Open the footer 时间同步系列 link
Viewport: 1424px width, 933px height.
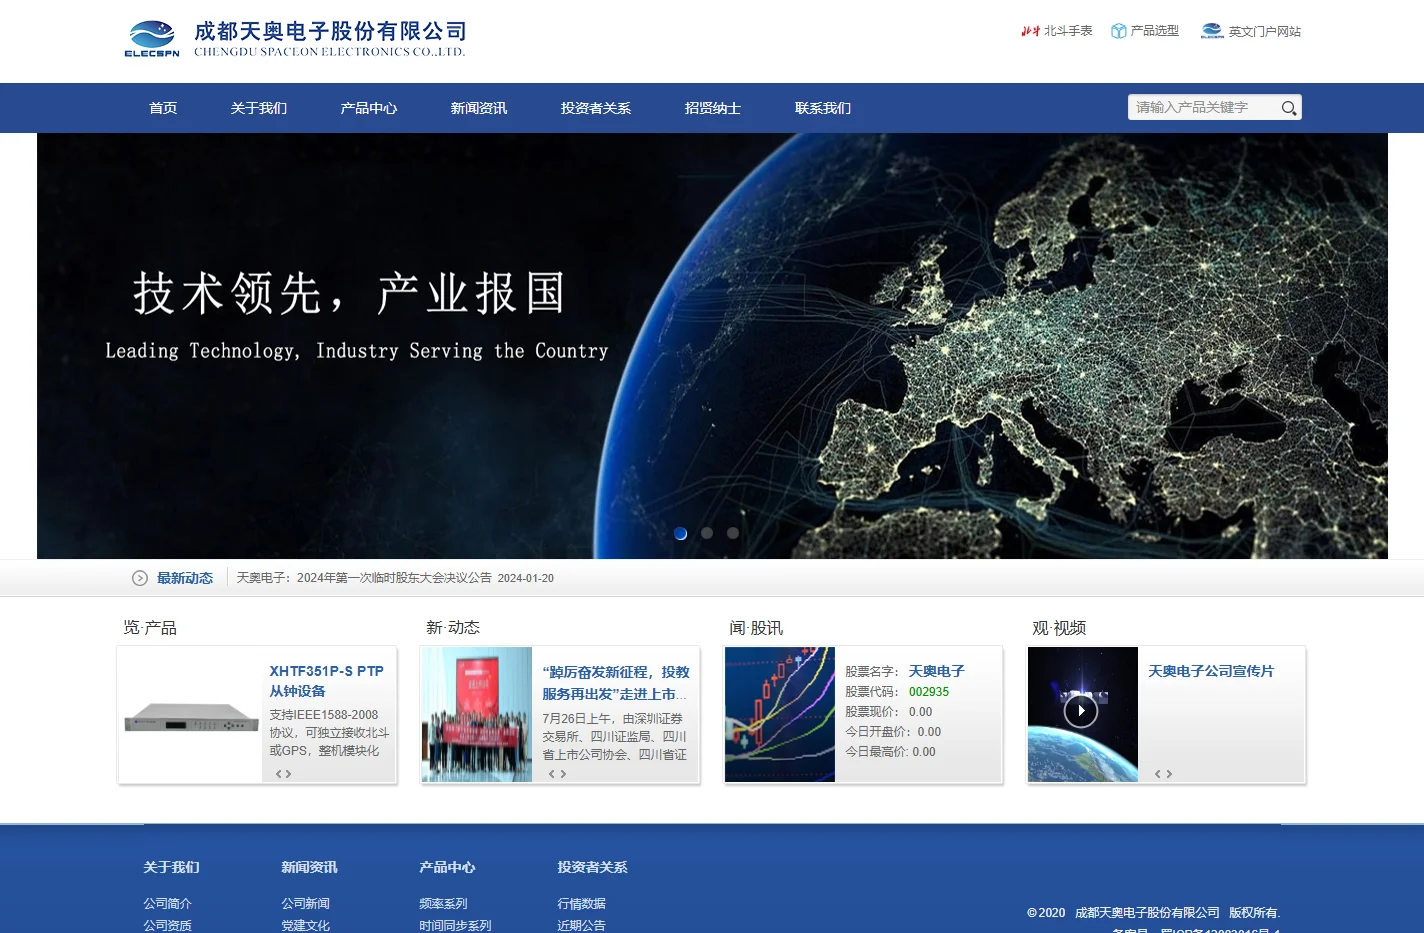(455, 925)
